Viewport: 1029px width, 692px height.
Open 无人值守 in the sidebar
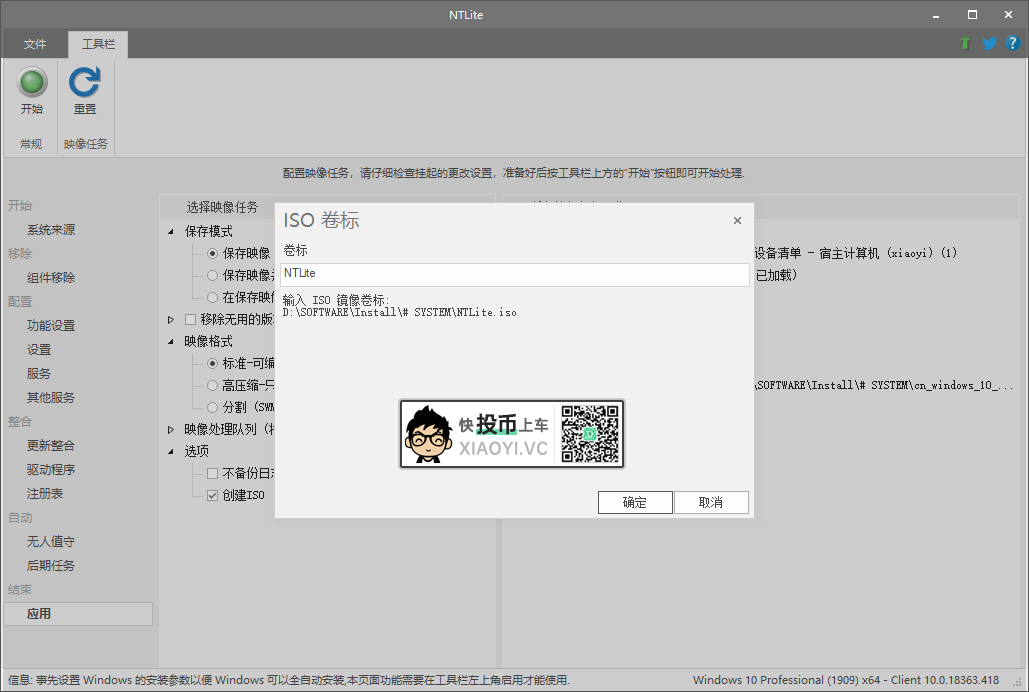pyautogui.click(x=51, y=542)
